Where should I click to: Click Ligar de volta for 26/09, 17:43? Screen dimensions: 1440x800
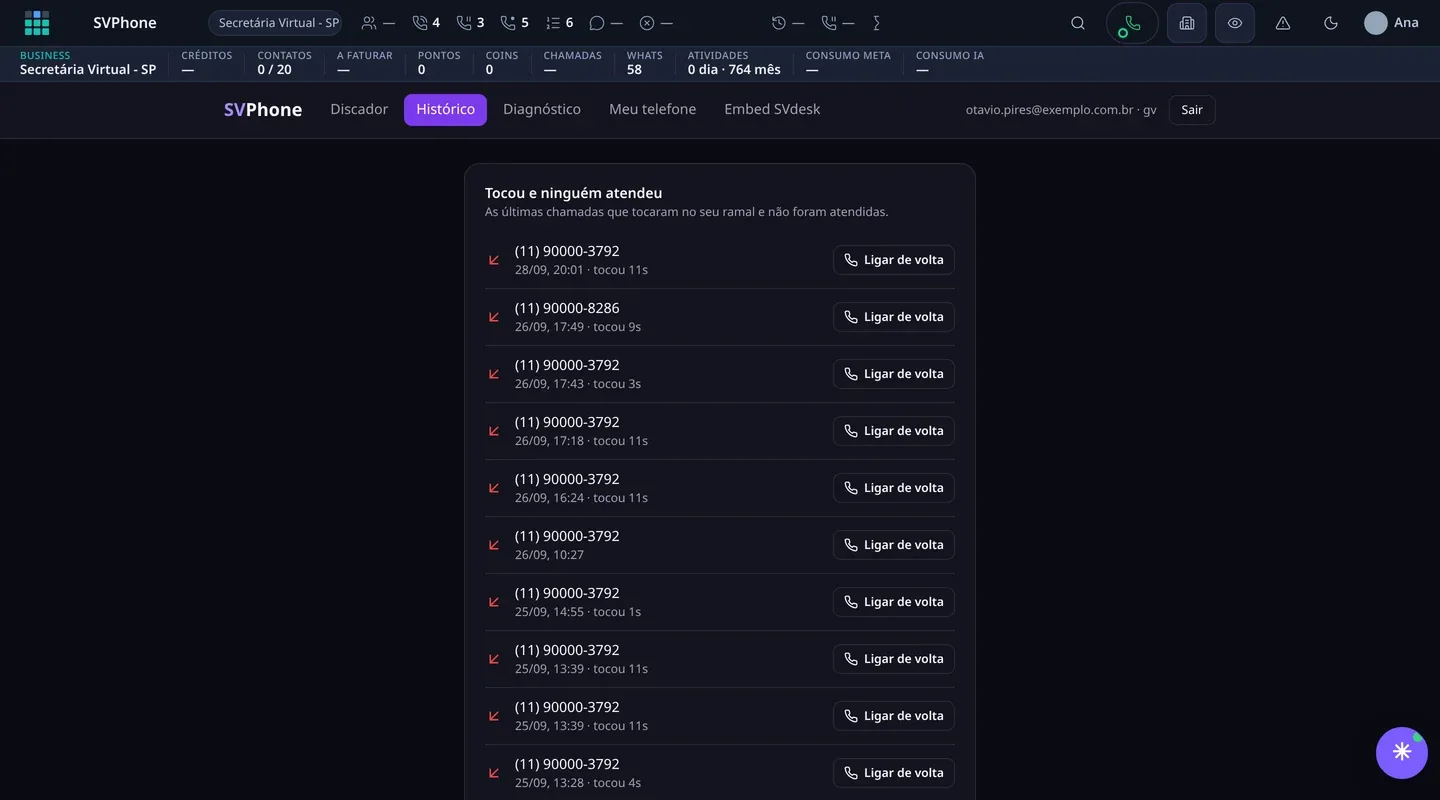894,374
